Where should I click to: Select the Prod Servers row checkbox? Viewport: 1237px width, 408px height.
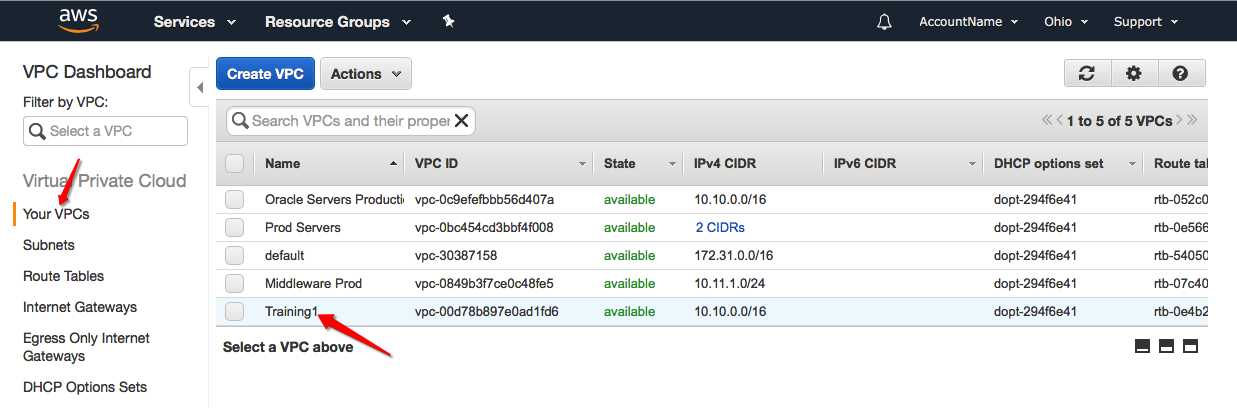[235, 228]
